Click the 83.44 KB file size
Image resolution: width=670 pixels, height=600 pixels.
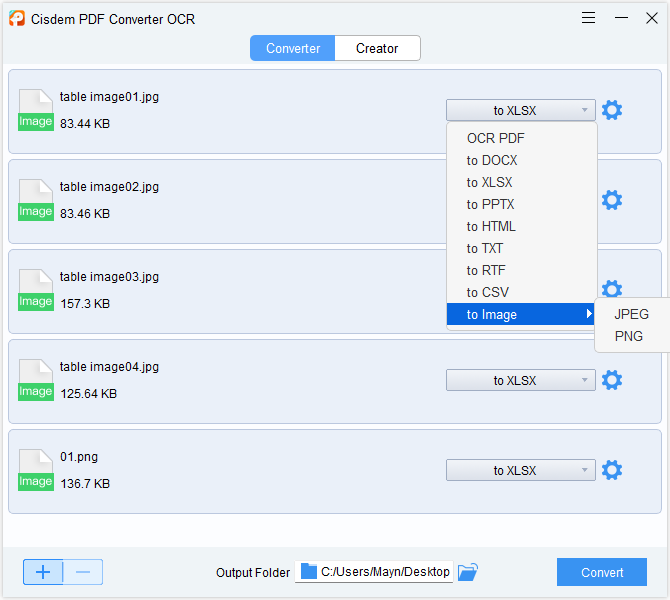click(85, 124)
